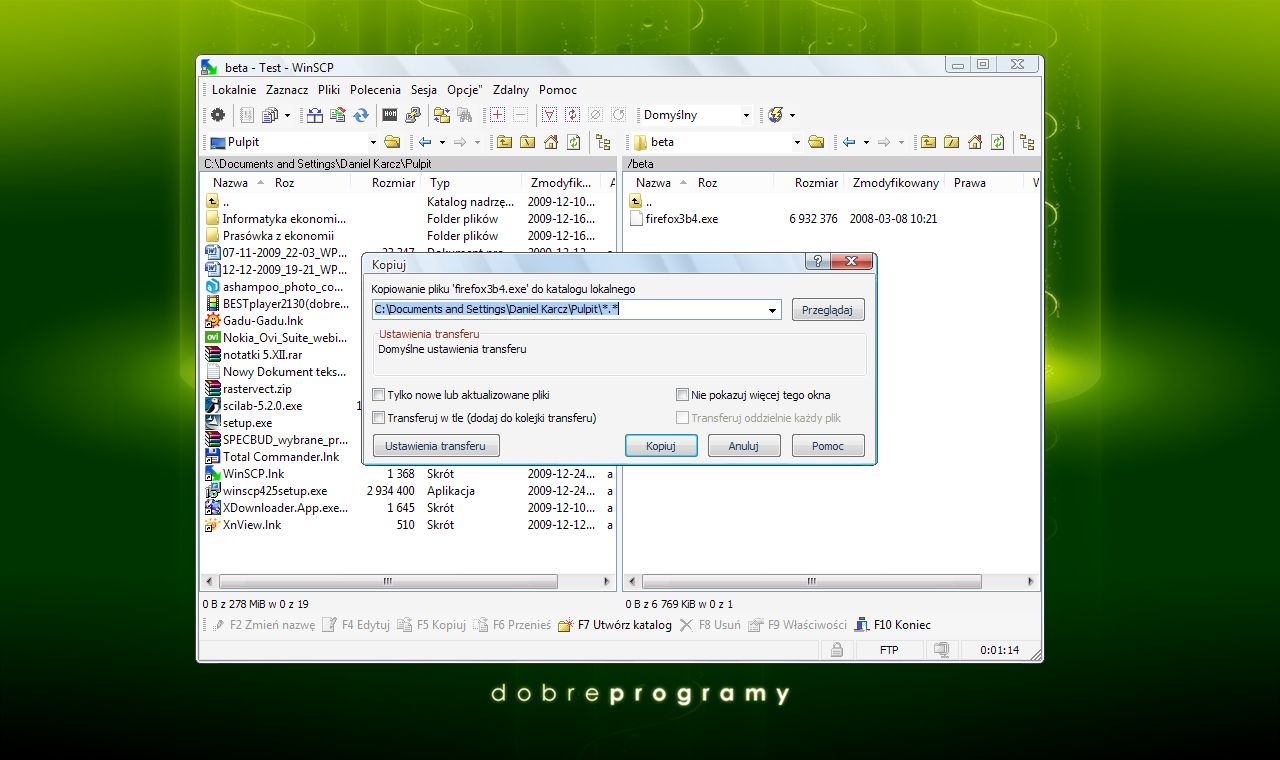Enable 'Transferuj w tle' checkbox
Image resolution: width=1280 pixels, height=760 pixels.
coord(379,418)
